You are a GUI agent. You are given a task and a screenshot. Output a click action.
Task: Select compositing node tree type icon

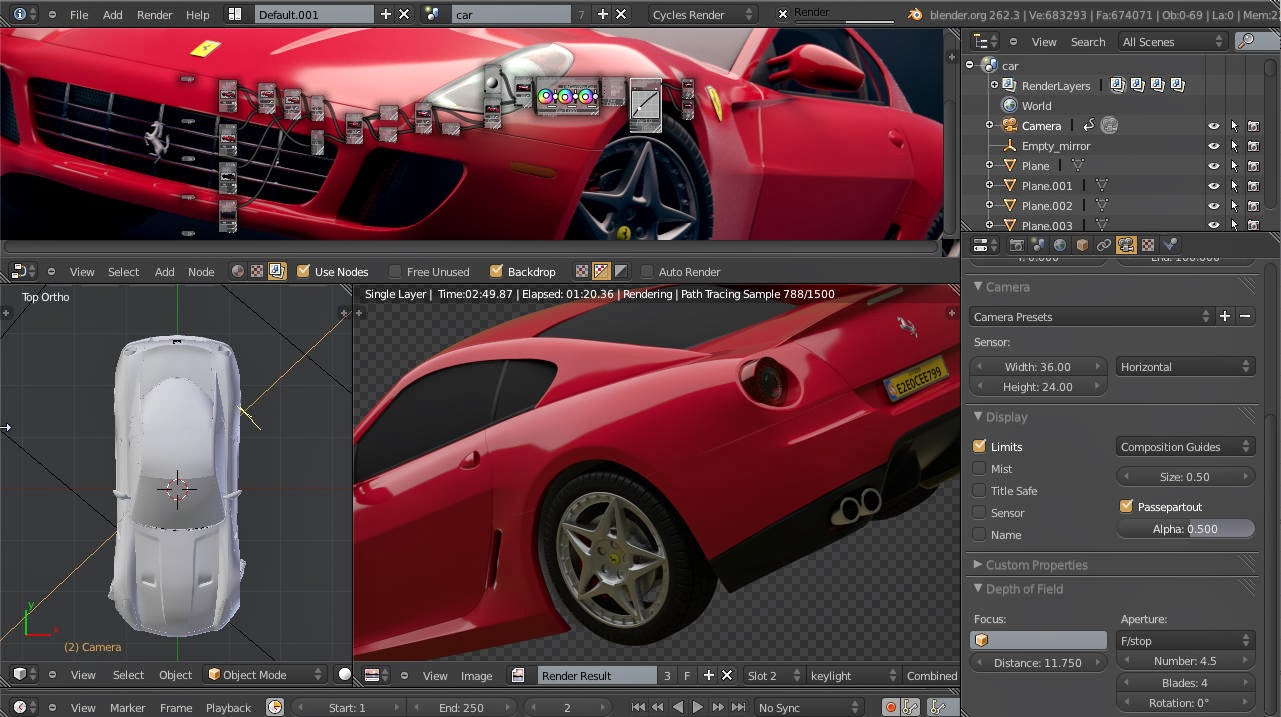(277, 271)
